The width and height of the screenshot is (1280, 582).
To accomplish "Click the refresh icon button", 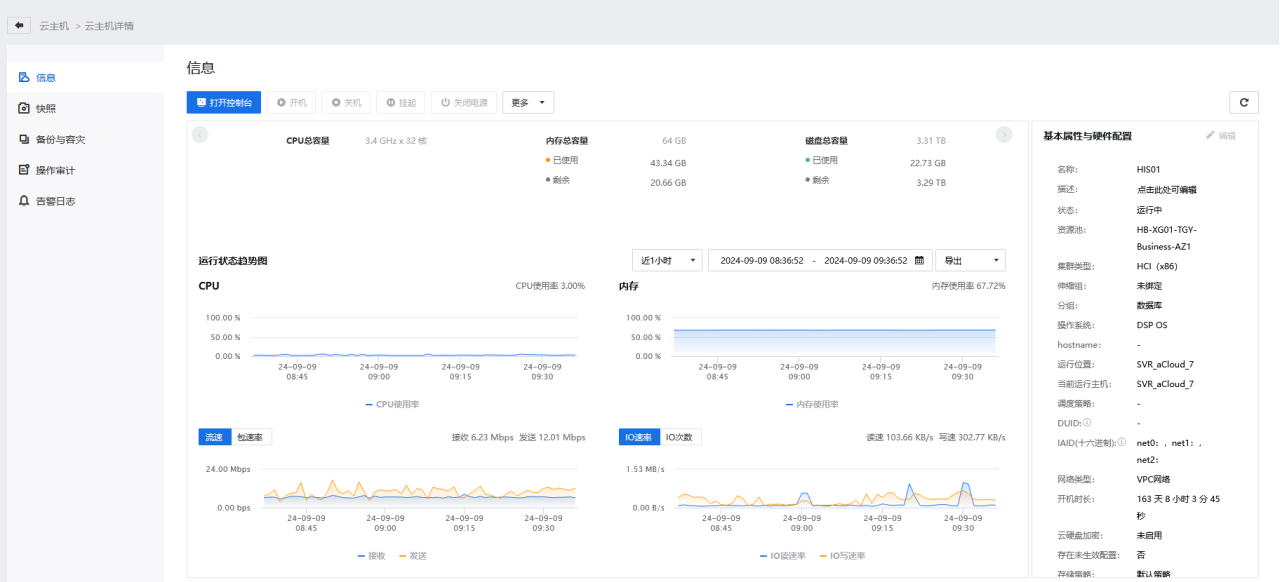I will click(1243, 102).
